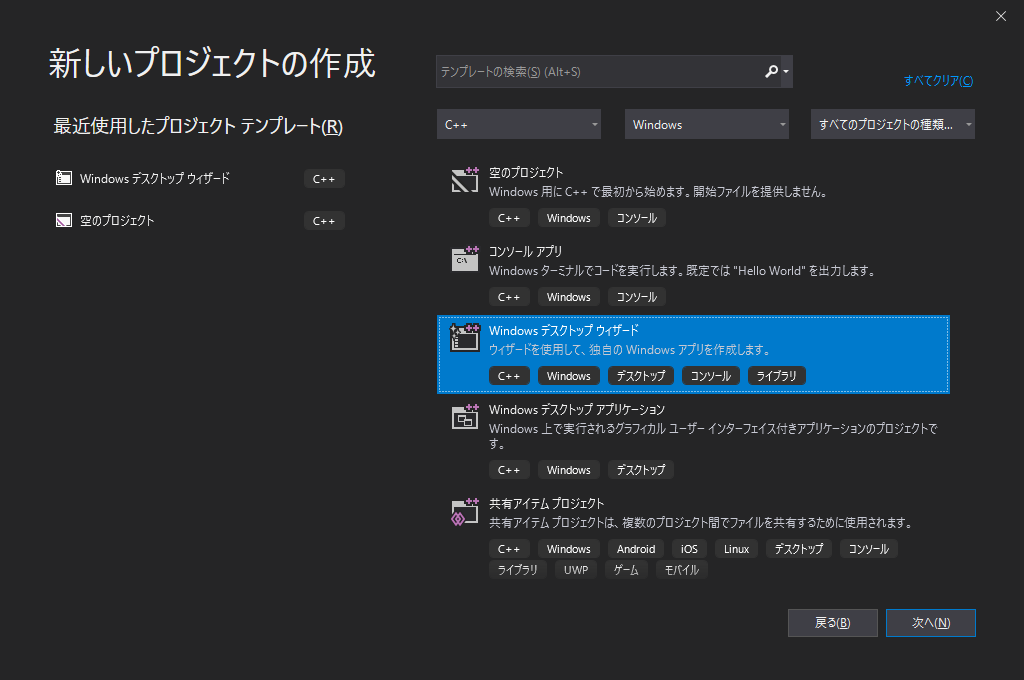Open the すべてのプロジェクトの種類 dropdown
The image size is (1024, 680).
pos(892,124)
